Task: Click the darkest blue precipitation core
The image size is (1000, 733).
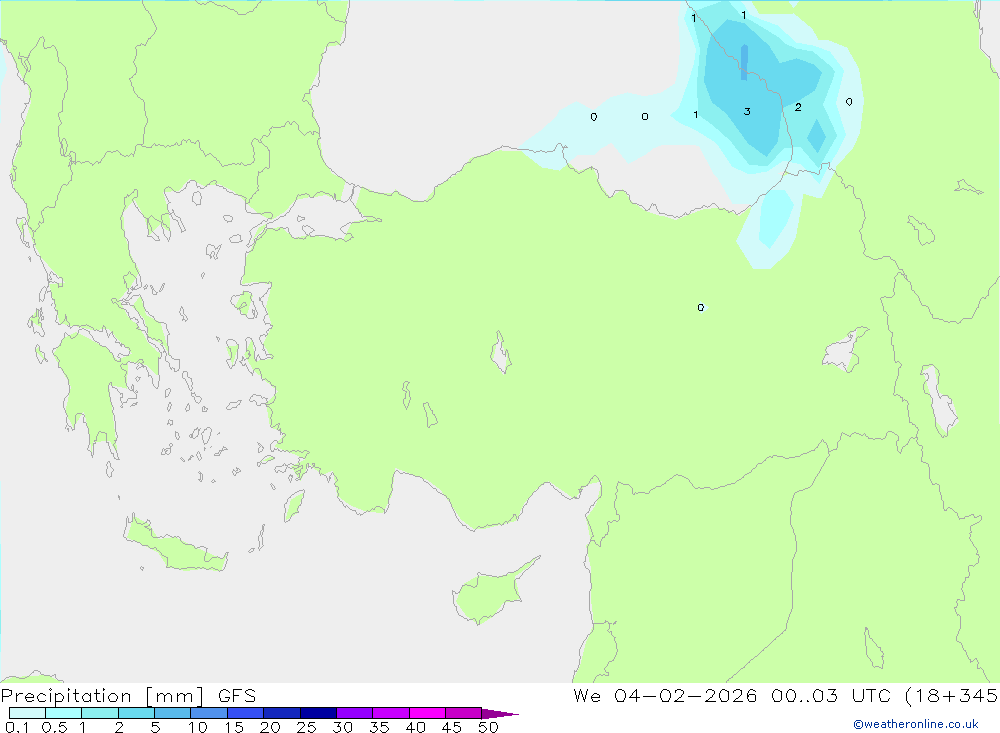Action: coord(744,62)
